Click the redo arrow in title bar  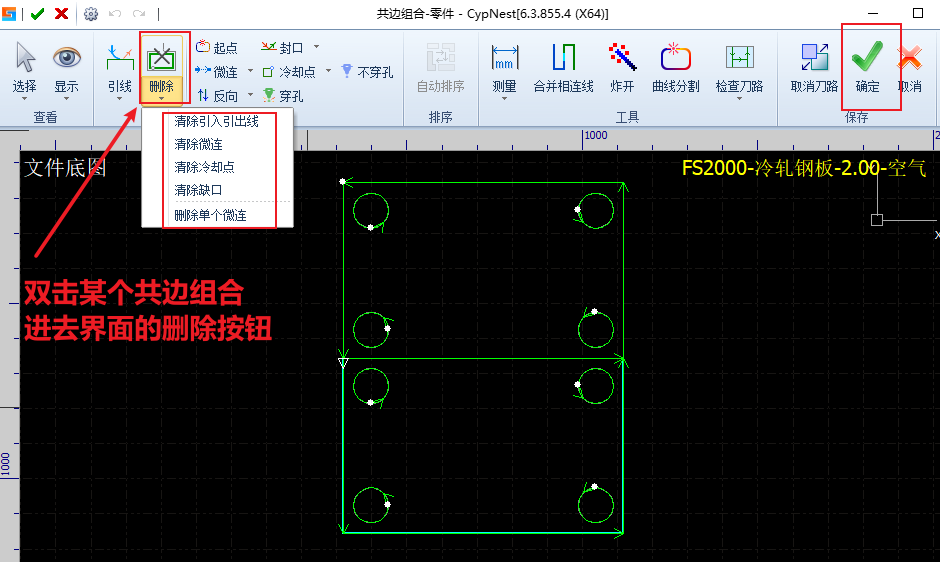coord(139,13)
